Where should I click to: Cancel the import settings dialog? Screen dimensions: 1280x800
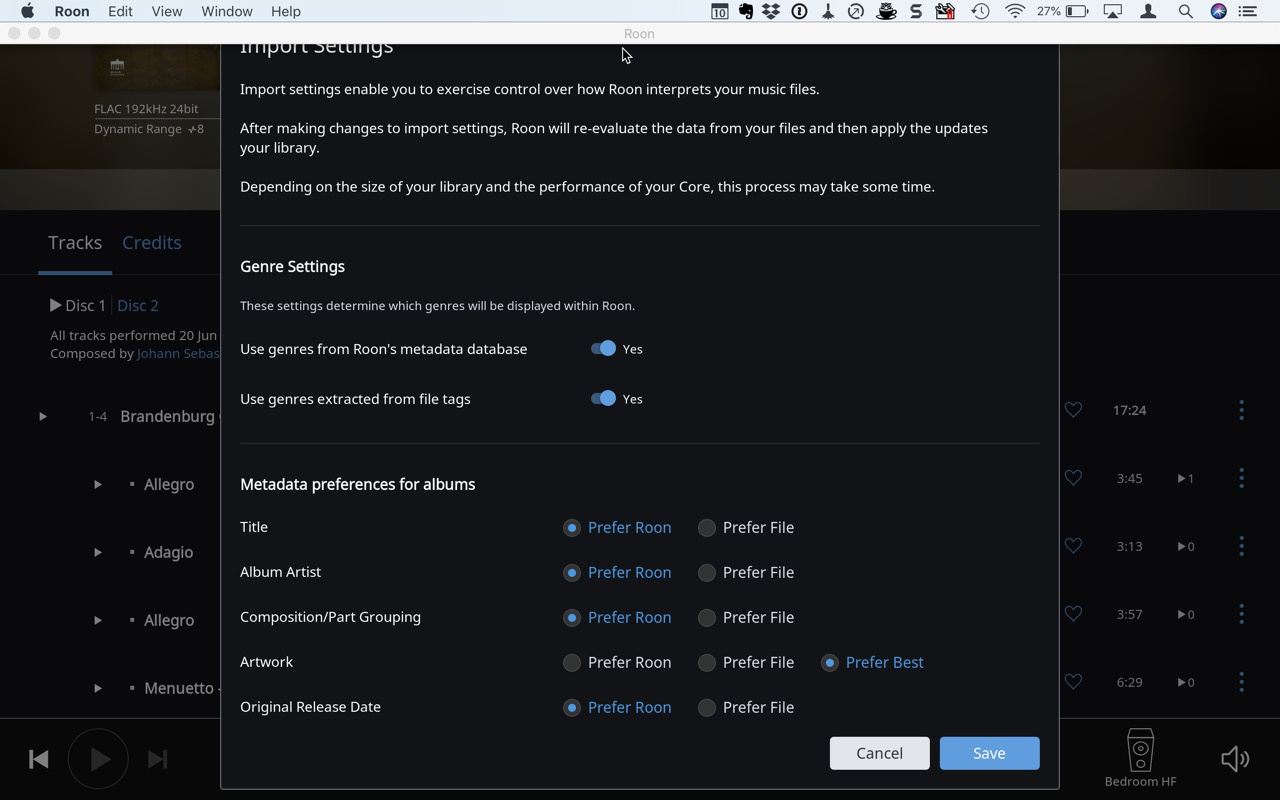pyautogui.click(x=879, y=753)
